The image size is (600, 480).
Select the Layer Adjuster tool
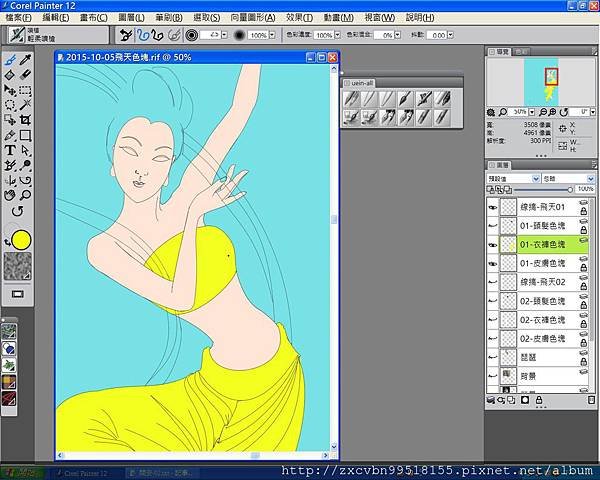tap(10, 90)
